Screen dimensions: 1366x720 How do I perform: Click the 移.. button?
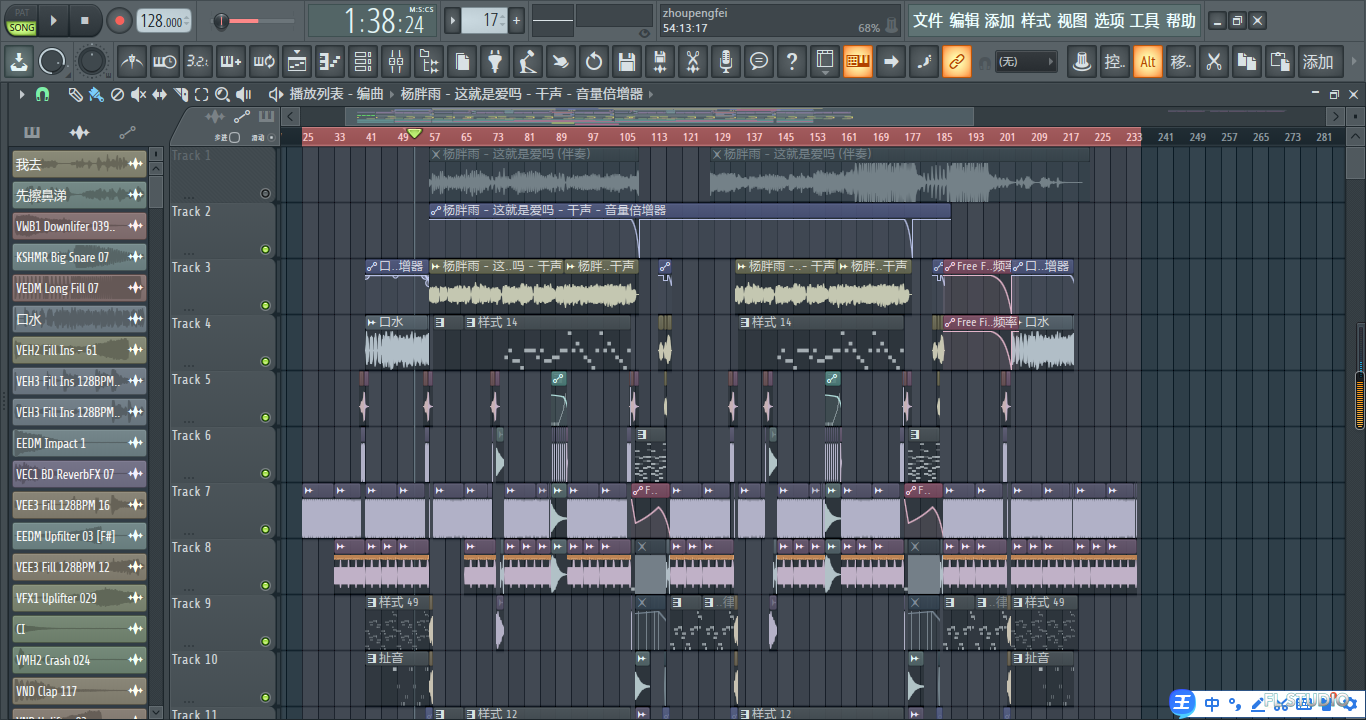coord(1181,62)
